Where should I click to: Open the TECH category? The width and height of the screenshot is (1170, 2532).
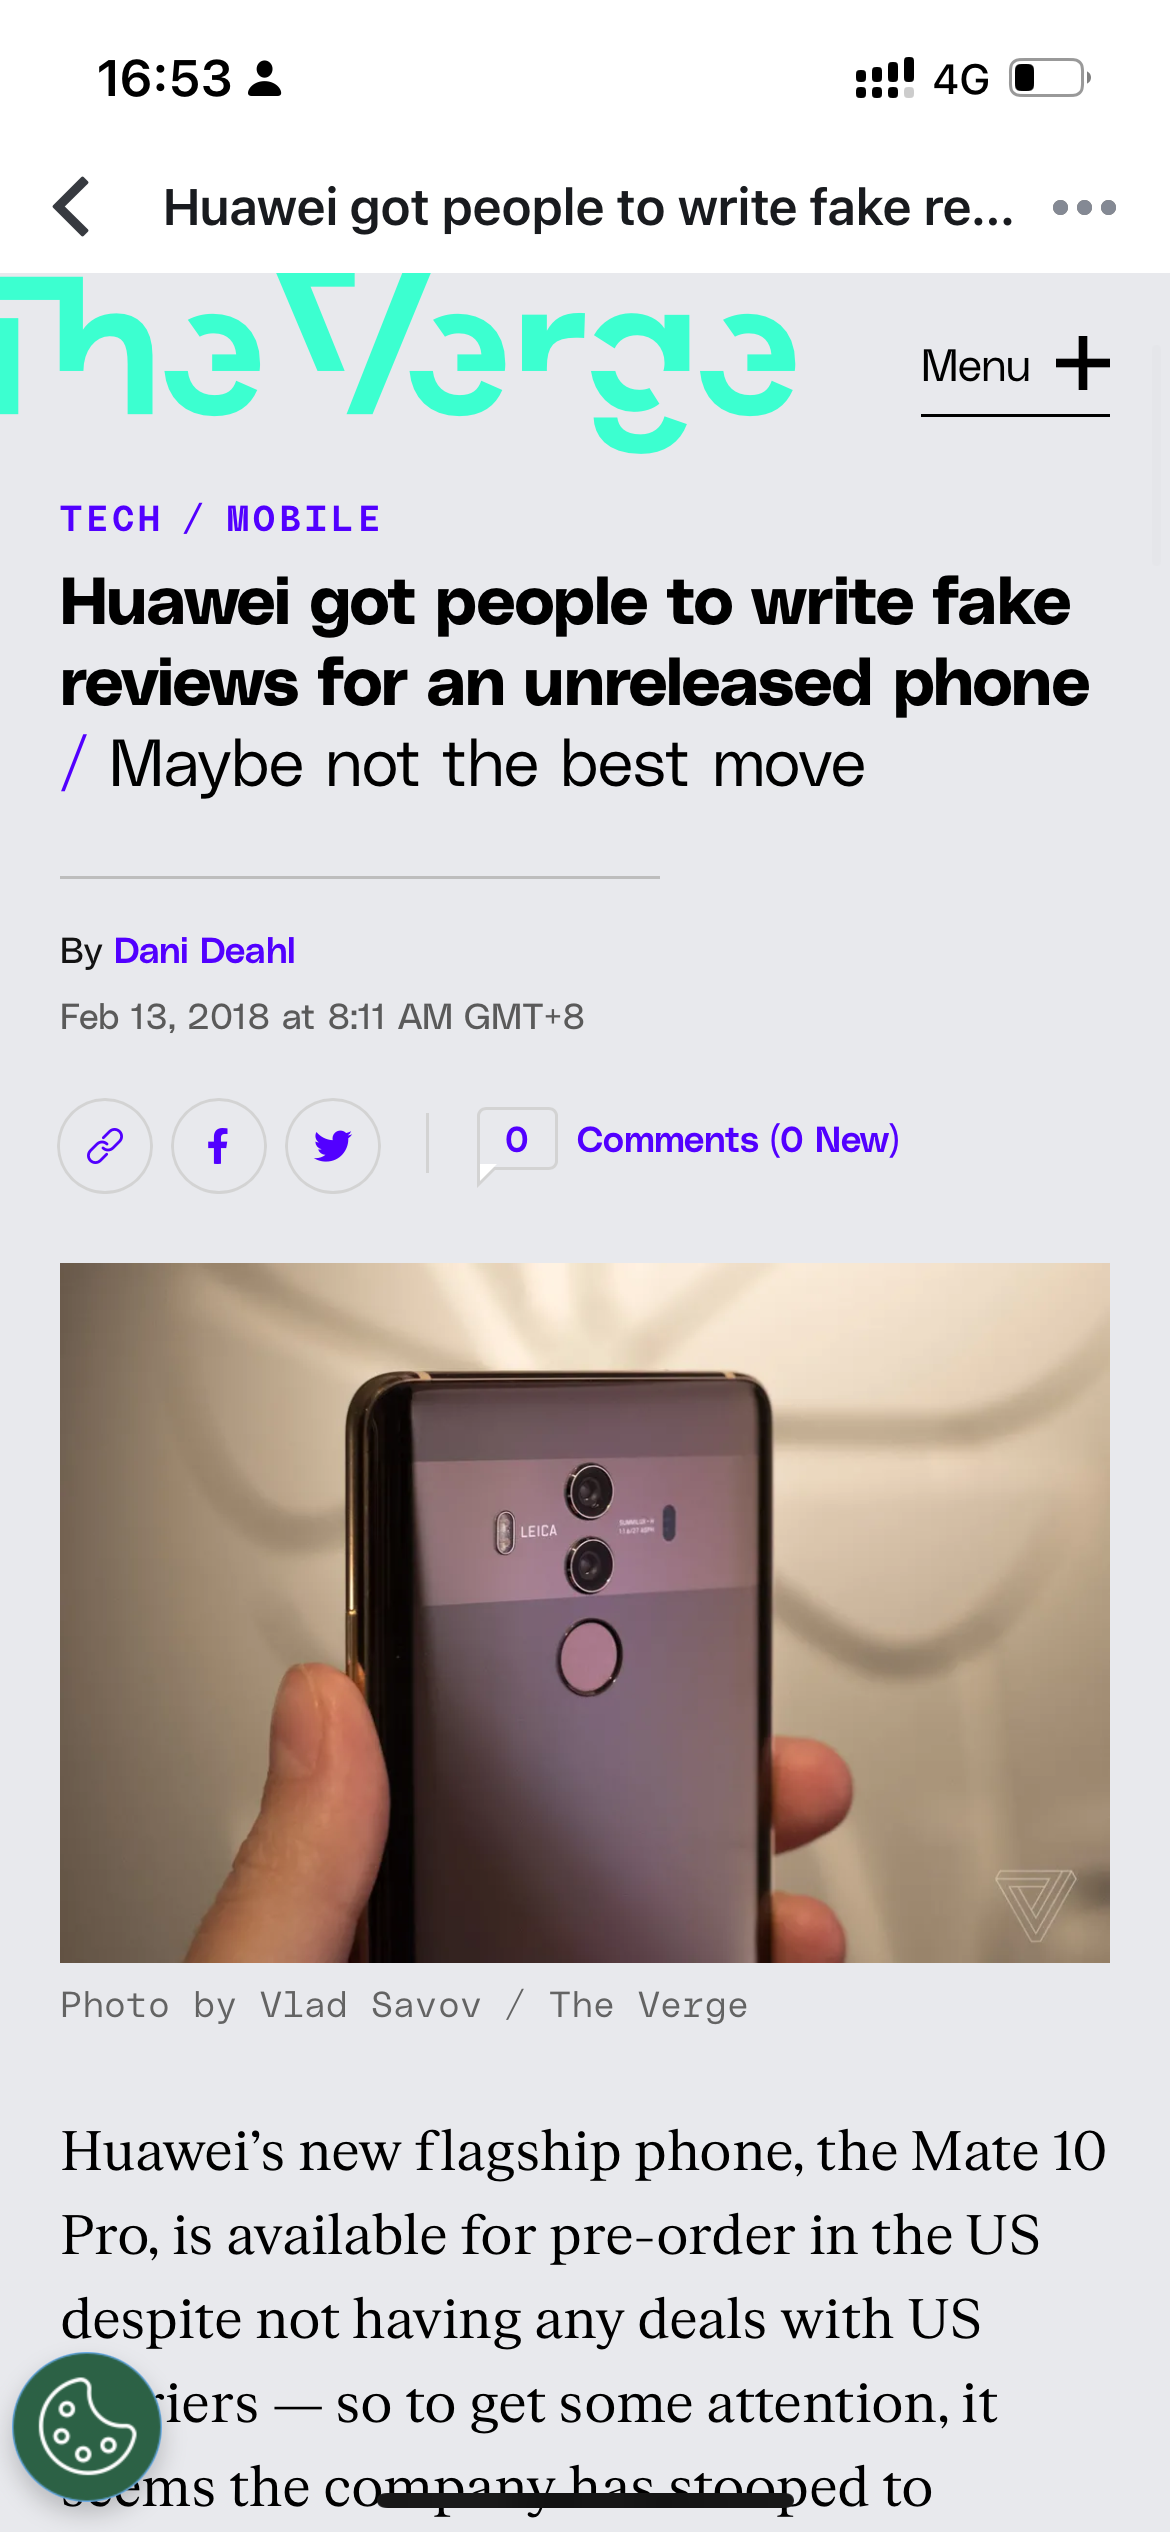click(111, 519)
